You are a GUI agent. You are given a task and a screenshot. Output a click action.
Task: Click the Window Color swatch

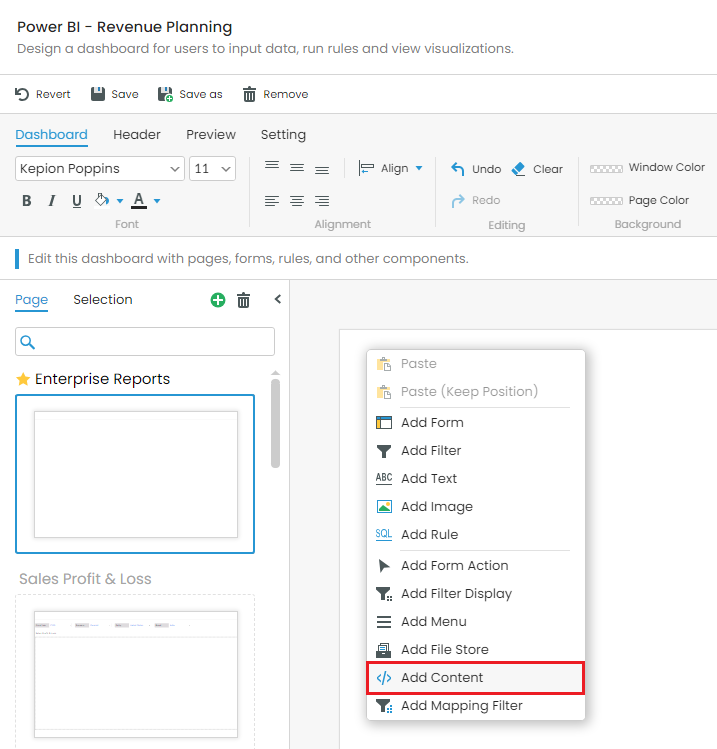[x=606, y=169]
